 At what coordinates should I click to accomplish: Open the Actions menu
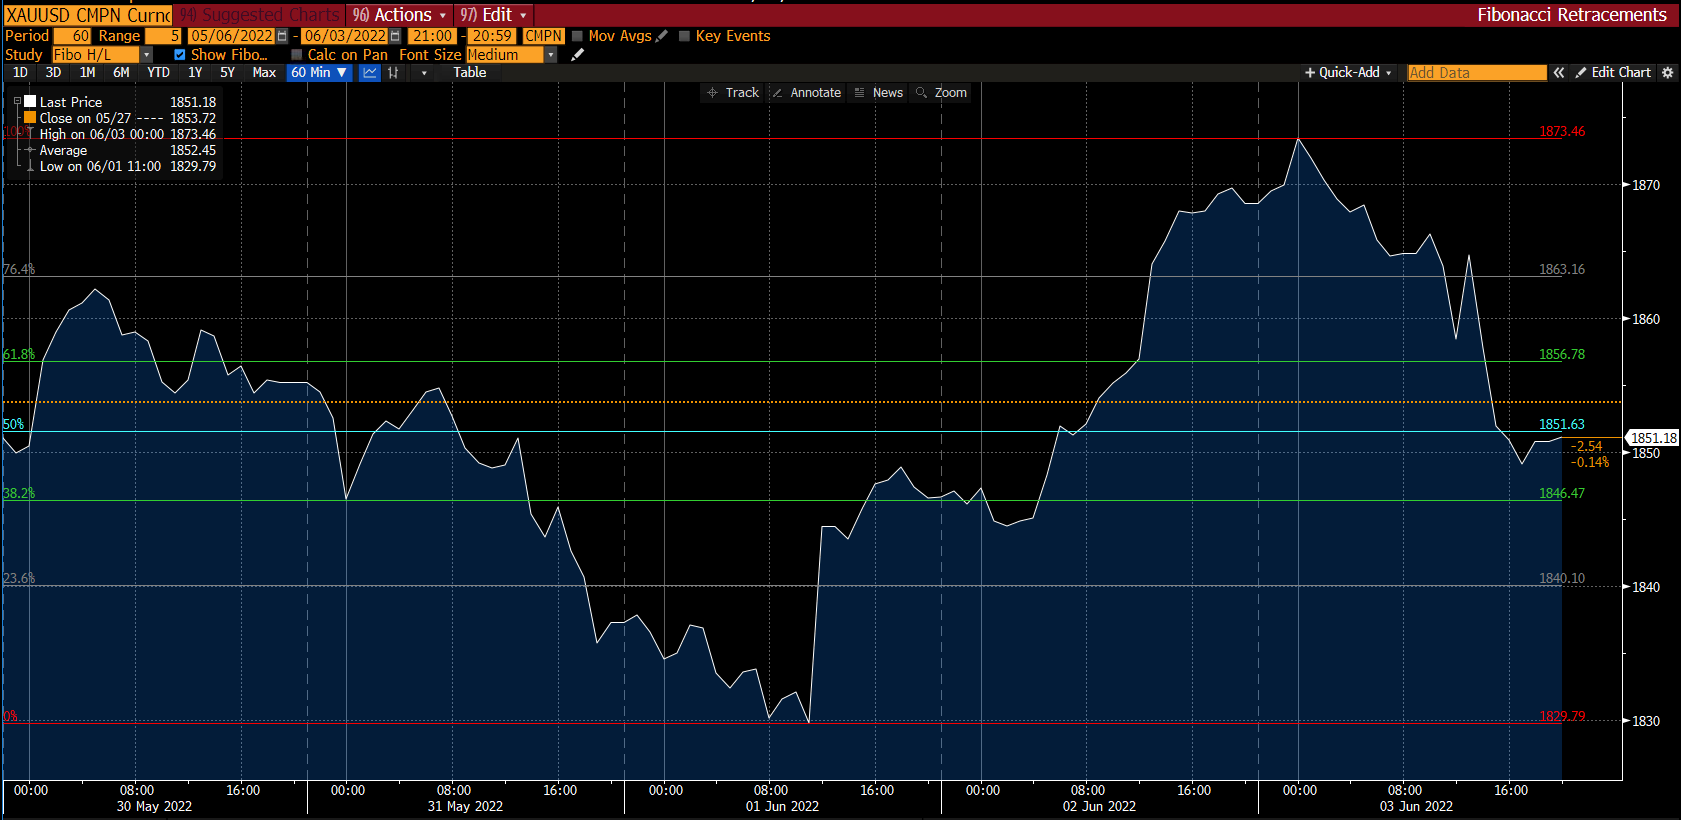pyautogui.click(x=401, y=15)
